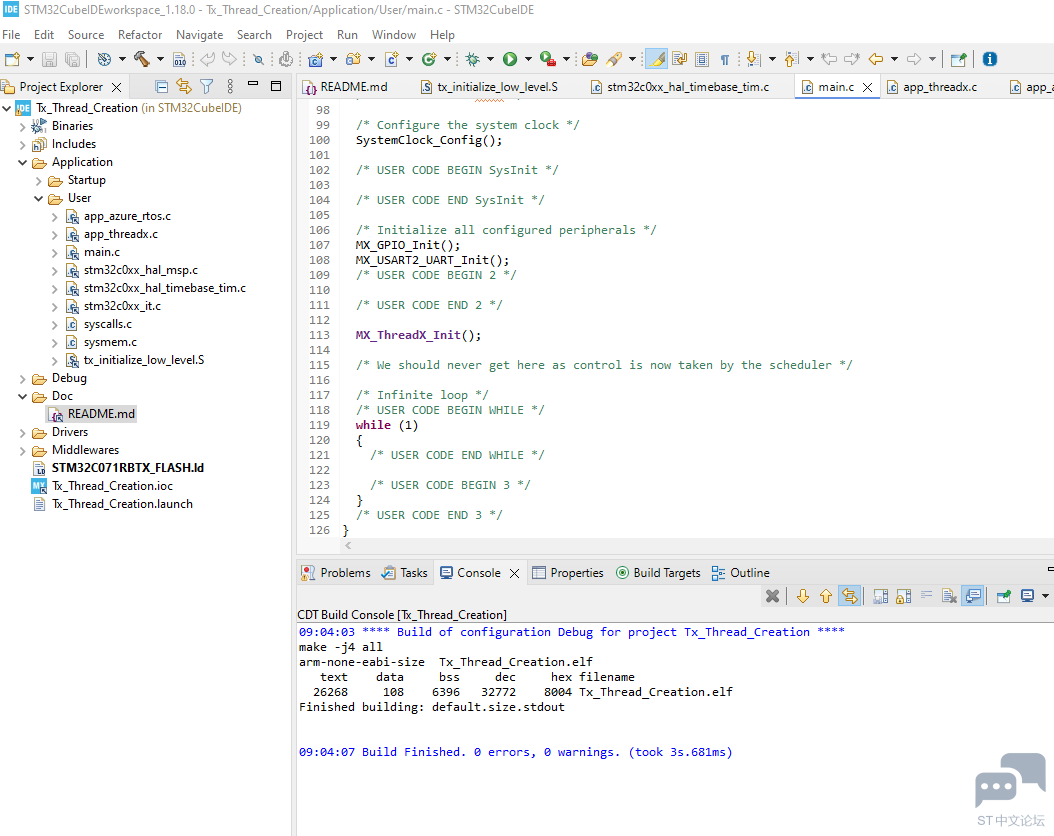
Task: Click the New source folder icon
Action: pyautogui.click(x=354, y=59)
